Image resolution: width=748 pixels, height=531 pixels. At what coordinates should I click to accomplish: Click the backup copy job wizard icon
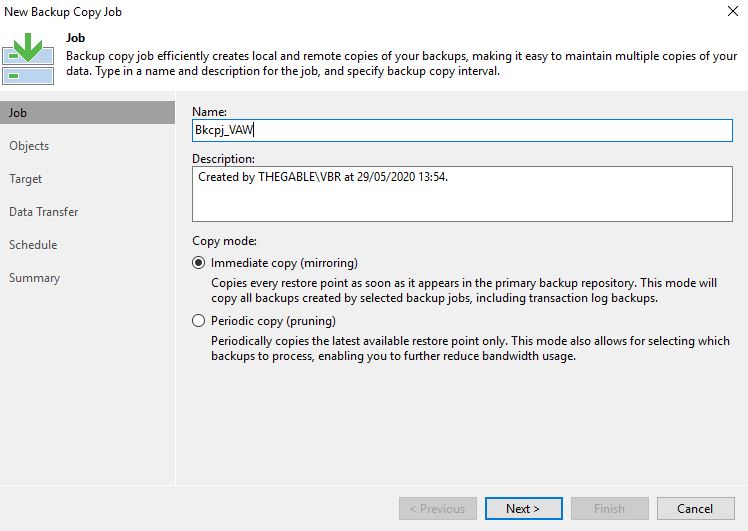[x=28, y=59]
